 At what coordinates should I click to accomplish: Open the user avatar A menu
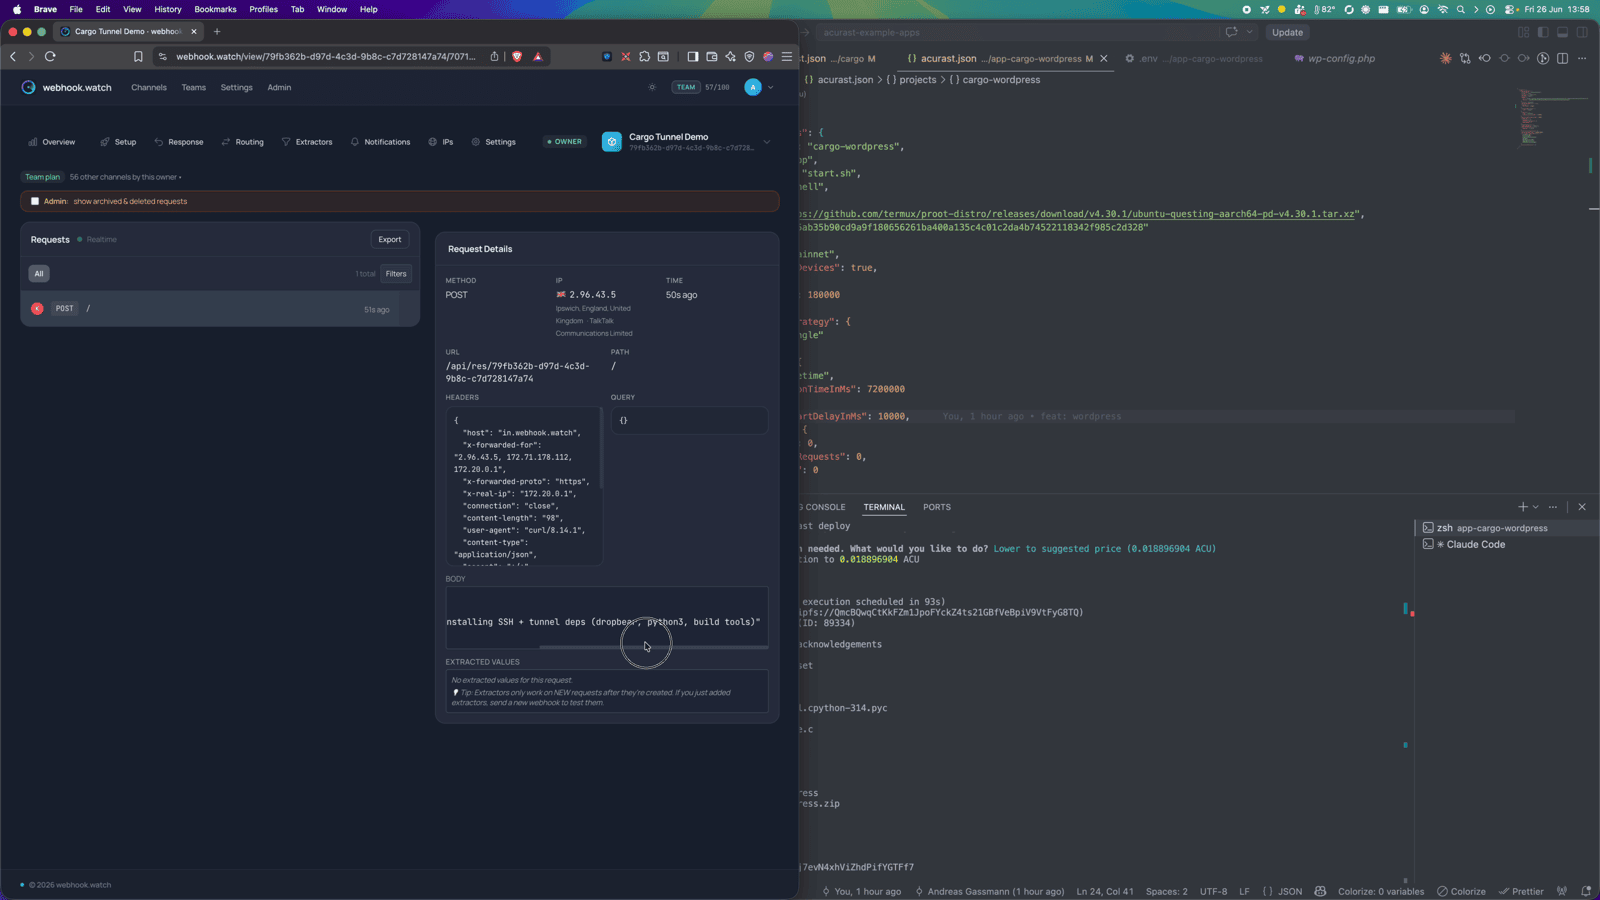pos(753,87)
